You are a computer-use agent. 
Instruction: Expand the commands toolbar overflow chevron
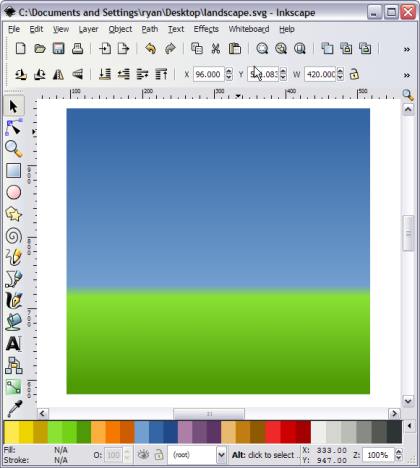[407, 49]
